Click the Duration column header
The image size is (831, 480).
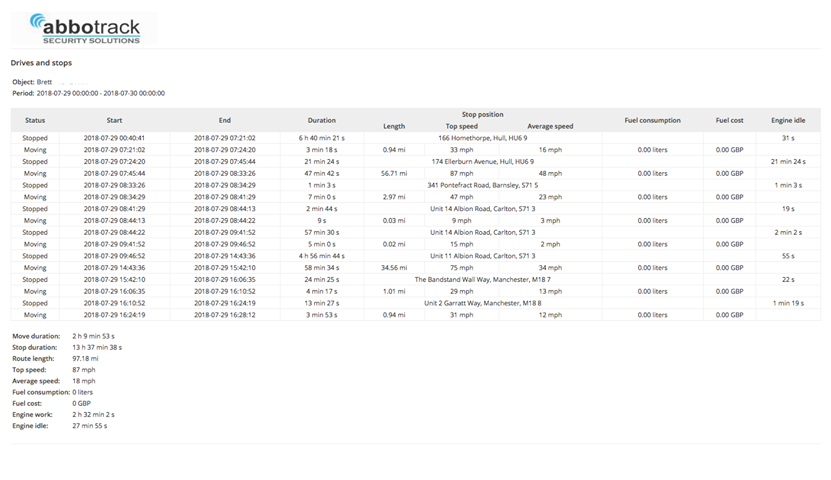(x=322, y=120)
